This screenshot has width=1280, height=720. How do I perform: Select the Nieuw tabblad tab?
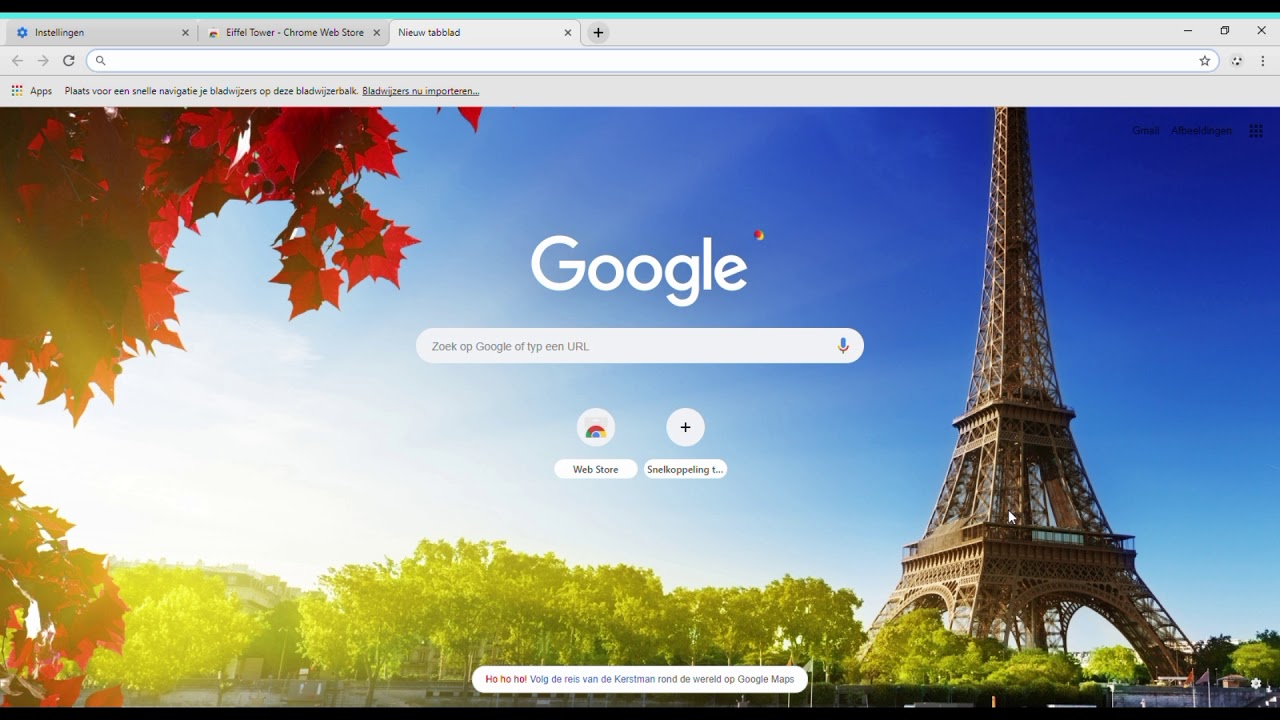(x=485, y=33)
